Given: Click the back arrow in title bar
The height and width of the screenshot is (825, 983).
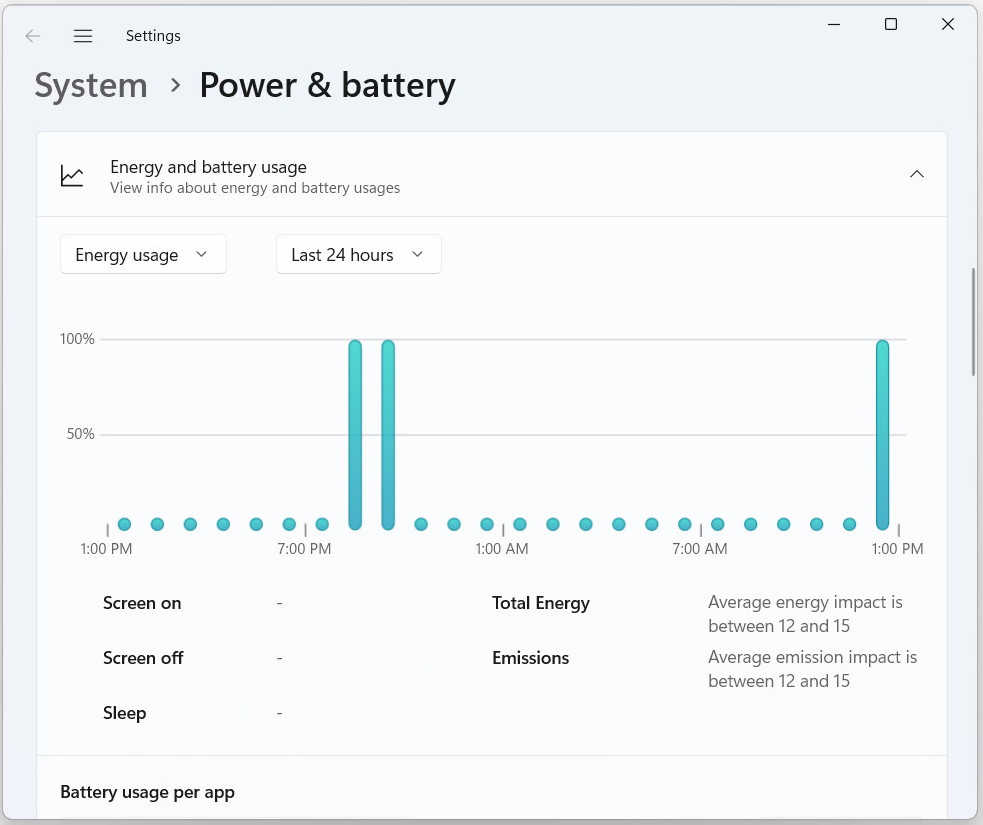Looking at the screenshot, I should 33,36.
